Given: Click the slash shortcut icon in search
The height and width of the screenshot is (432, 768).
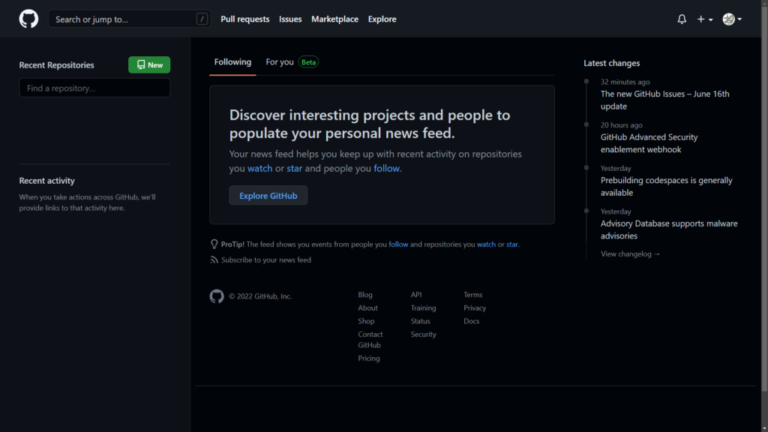Looking at the screenshot, I should pyautogui.click(x=202, y=19).
